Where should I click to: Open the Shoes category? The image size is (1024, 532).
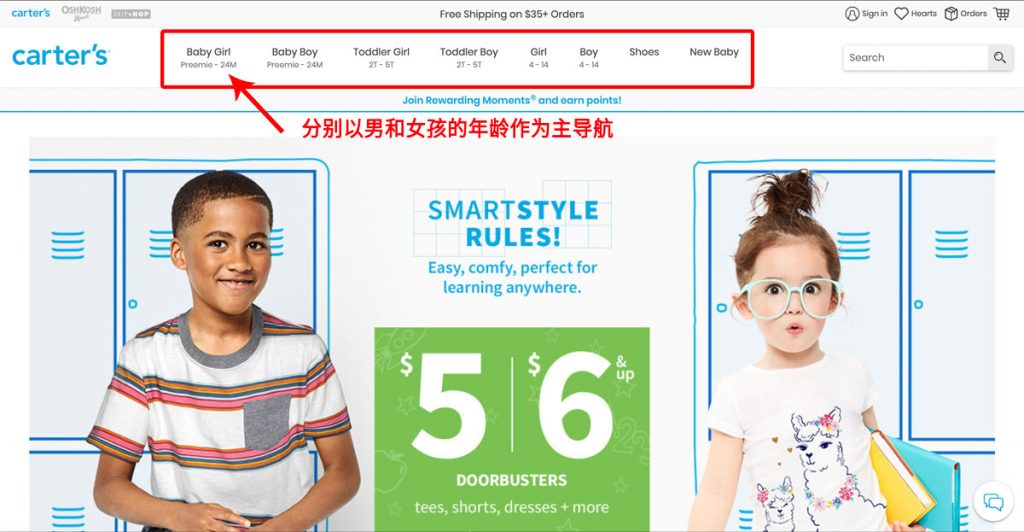click(644, 52)
